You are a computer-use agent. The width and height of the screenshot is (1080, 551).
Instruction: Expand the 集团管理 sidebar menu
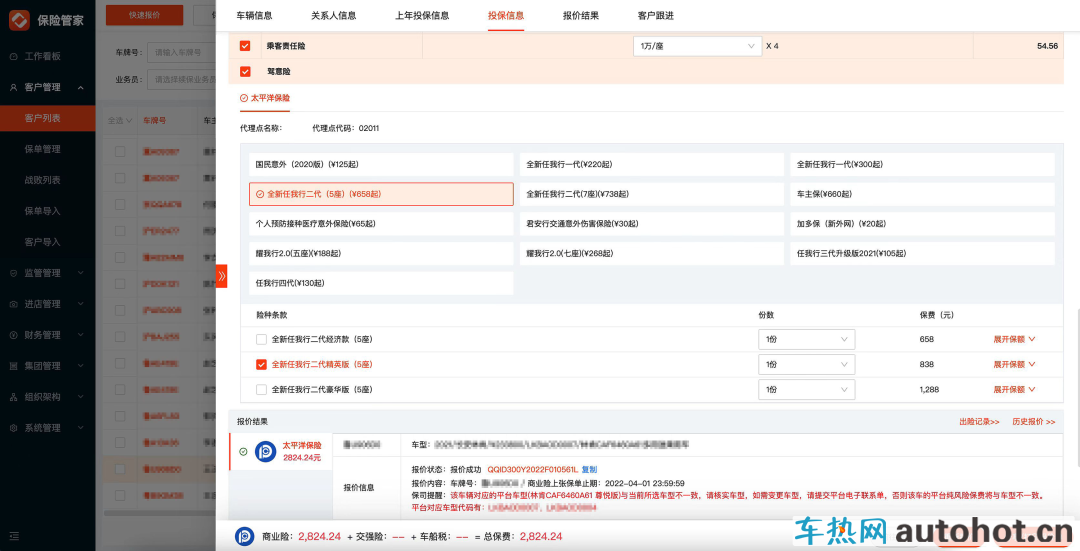[x=48, y=366]
